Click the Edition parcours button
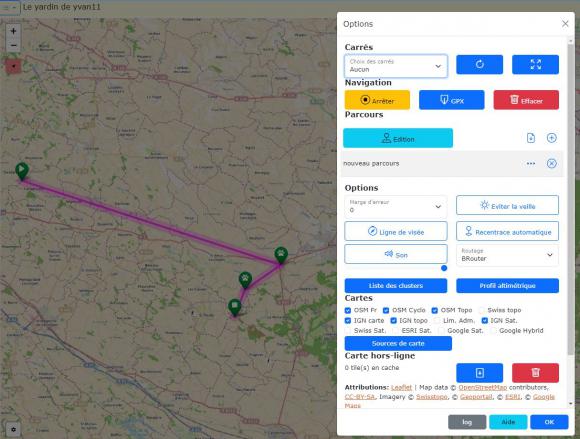Image resolution: width=580 pixels, height=439 pixels. [x=398, y=138]
